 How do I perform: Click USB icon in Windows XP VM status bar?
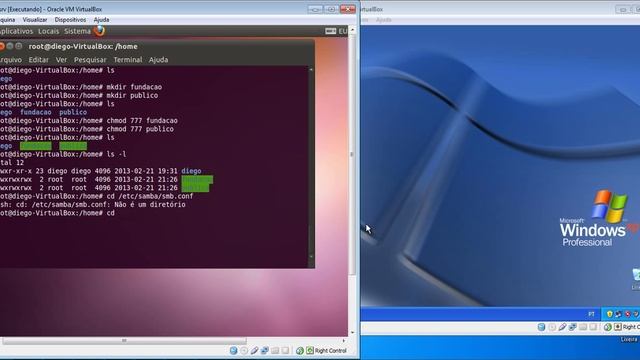[x=562, y=327]
